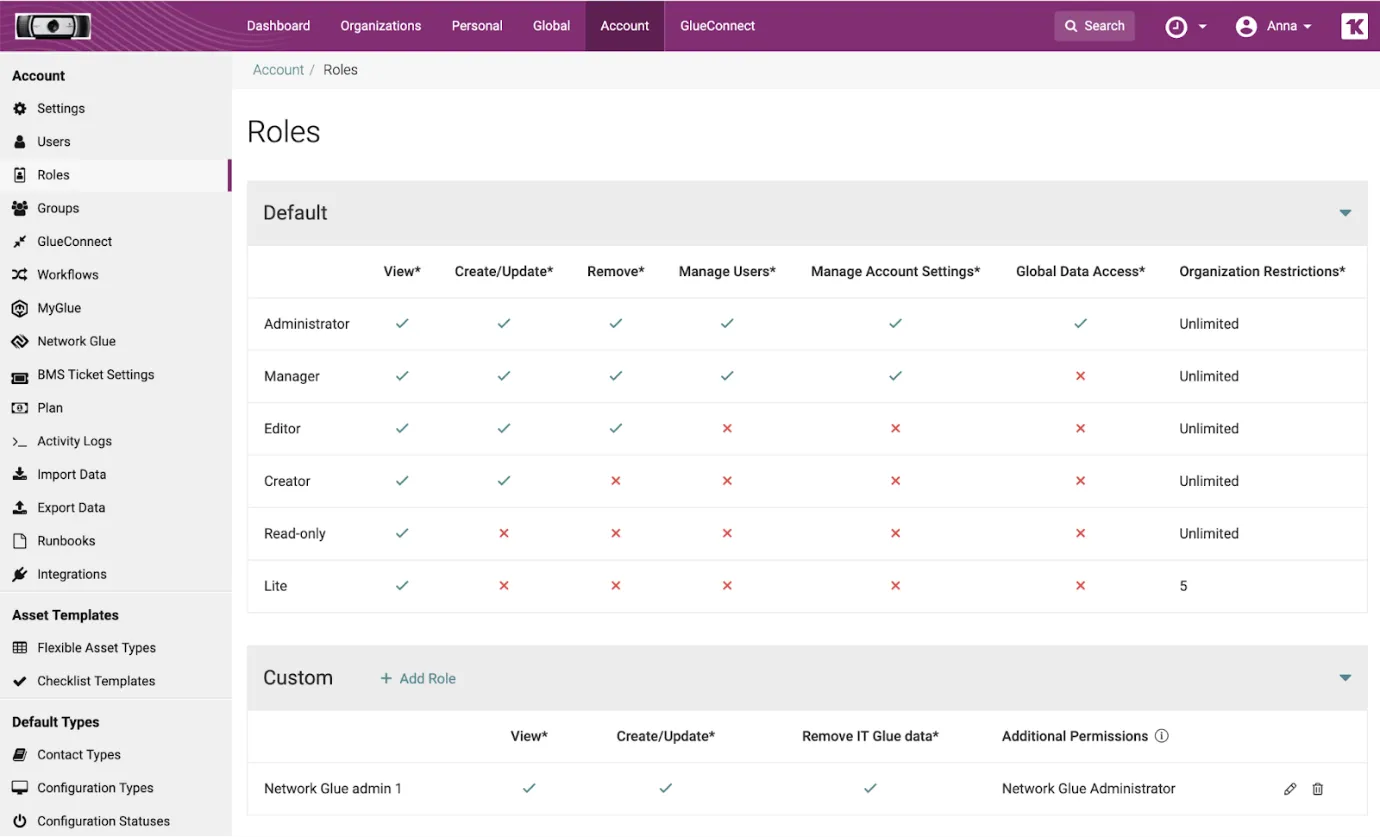Click the Kaseya K logo icon
Image resolution: width=1380 pixels, height=837 pixels.
[1354, 26]
